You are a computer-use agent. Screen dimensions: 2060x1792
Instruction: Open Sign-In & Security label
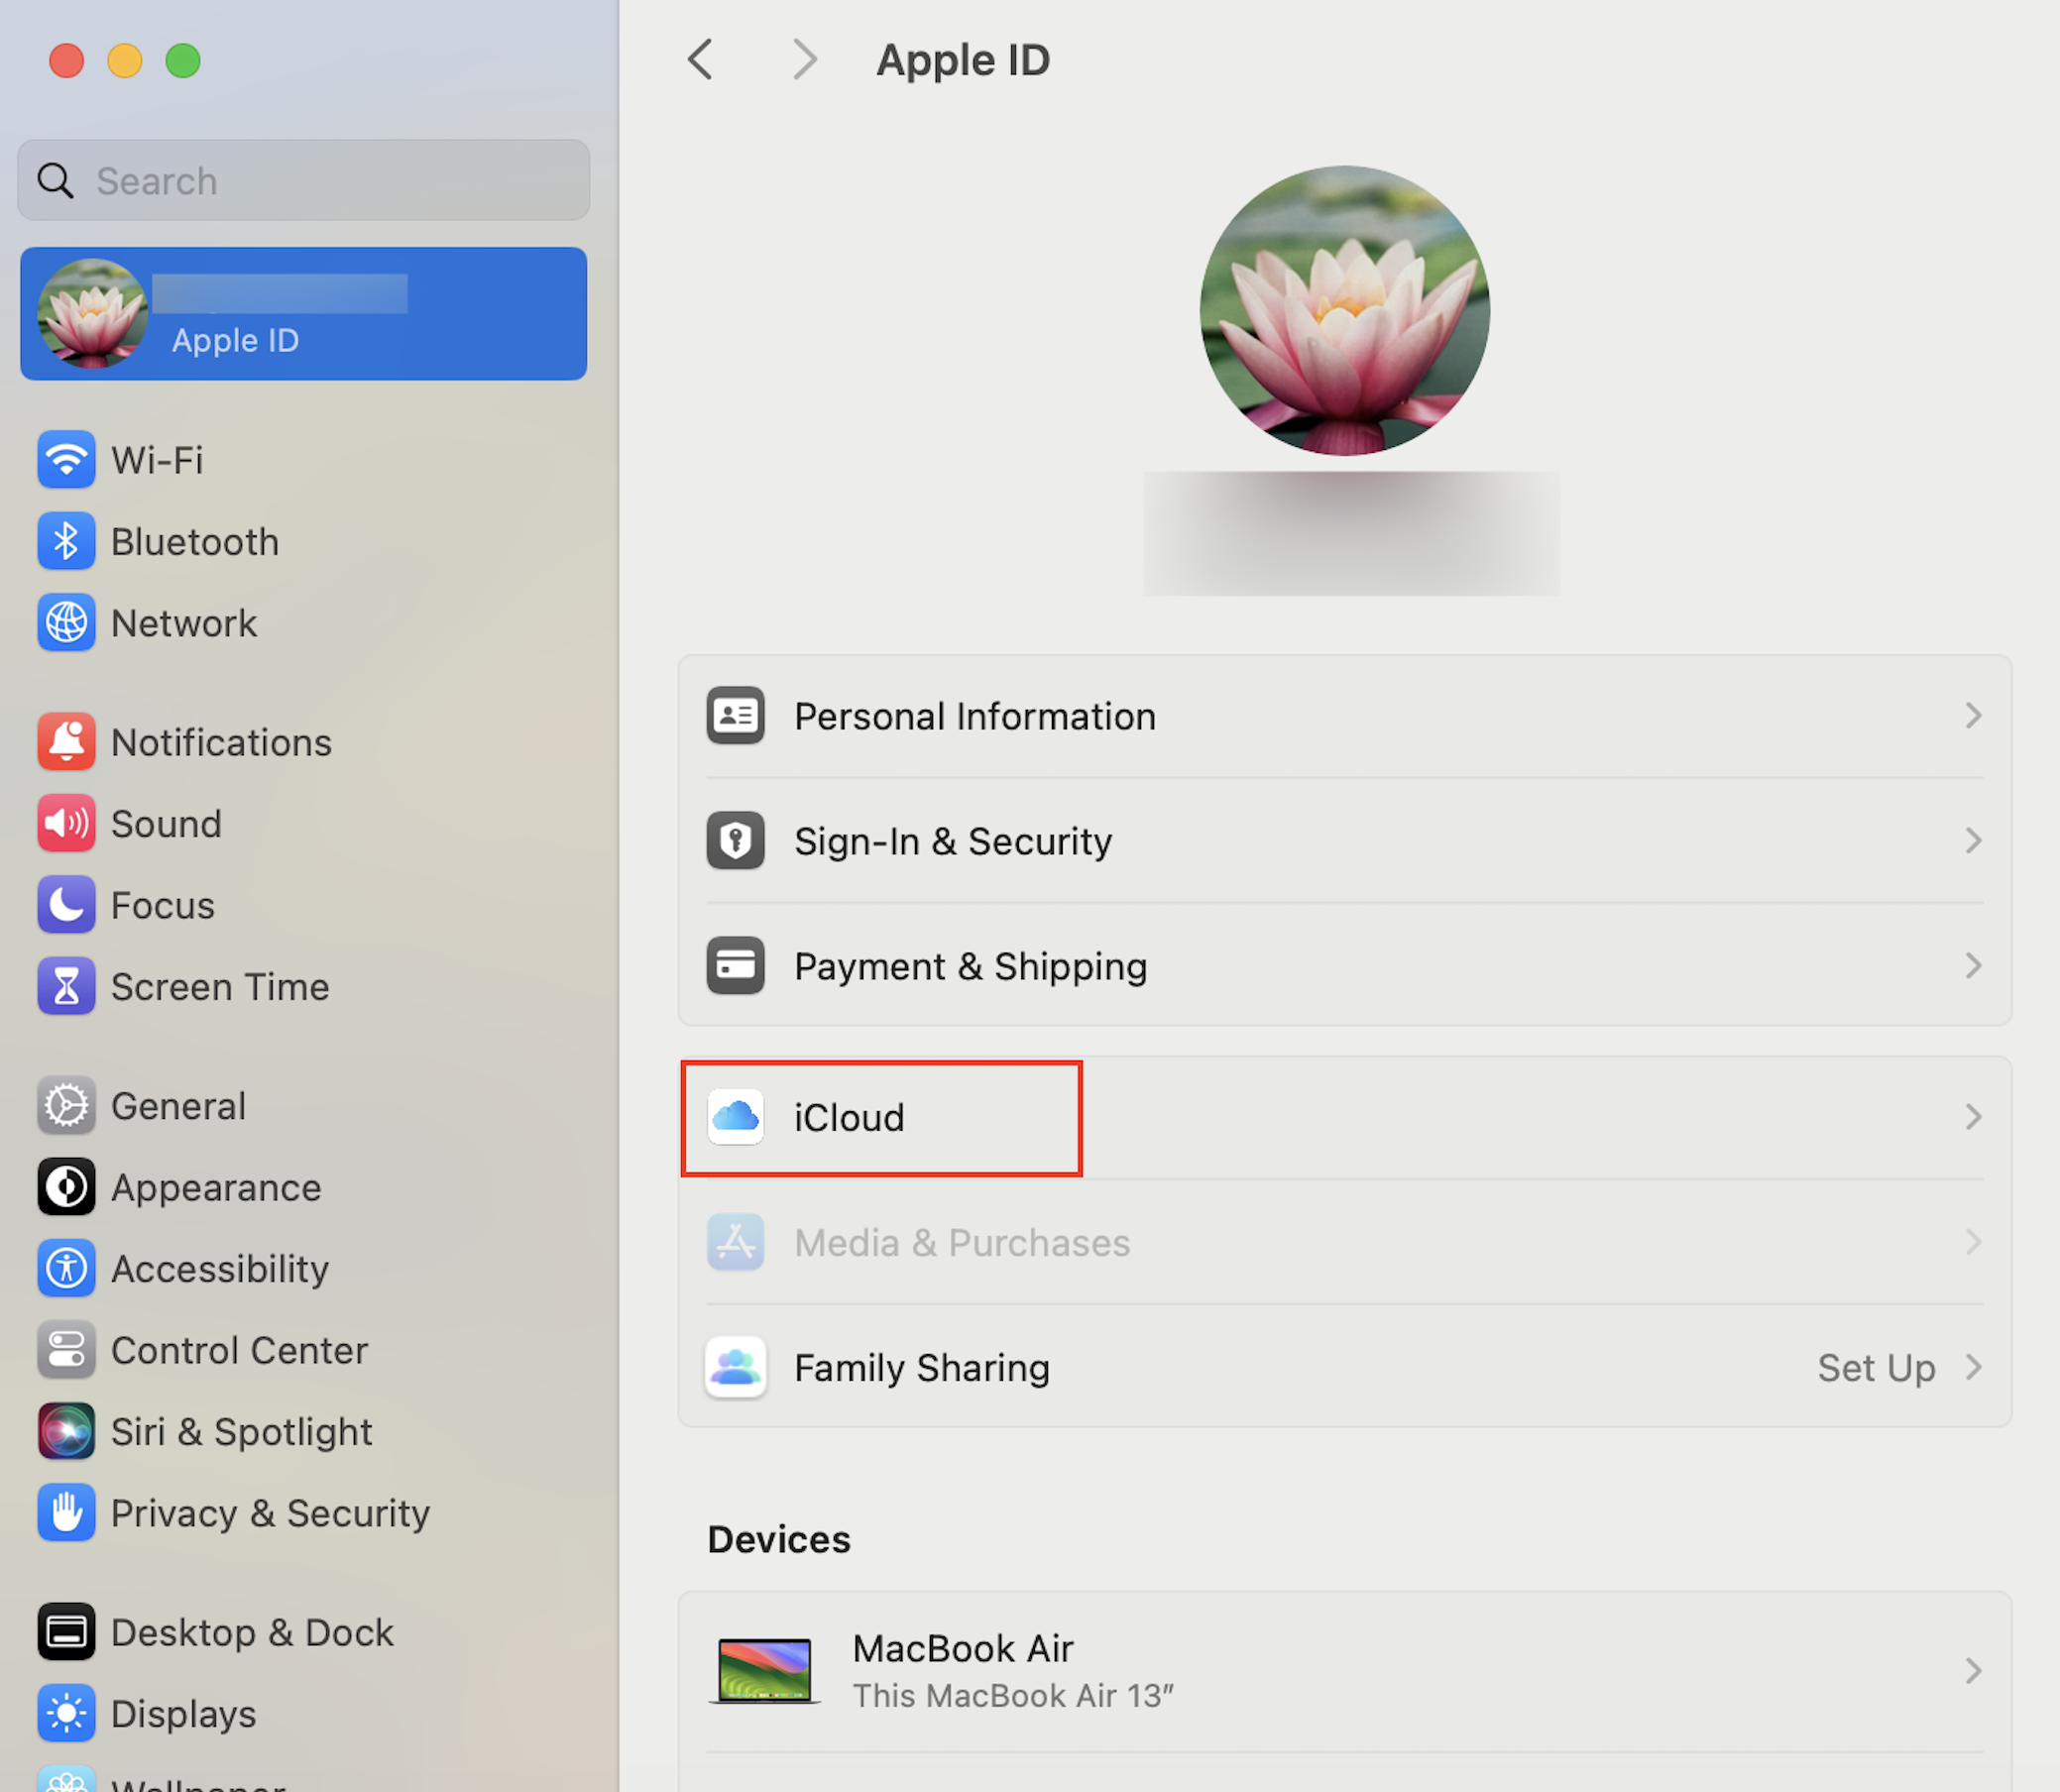pyautogui.click(x=953, y=841)
